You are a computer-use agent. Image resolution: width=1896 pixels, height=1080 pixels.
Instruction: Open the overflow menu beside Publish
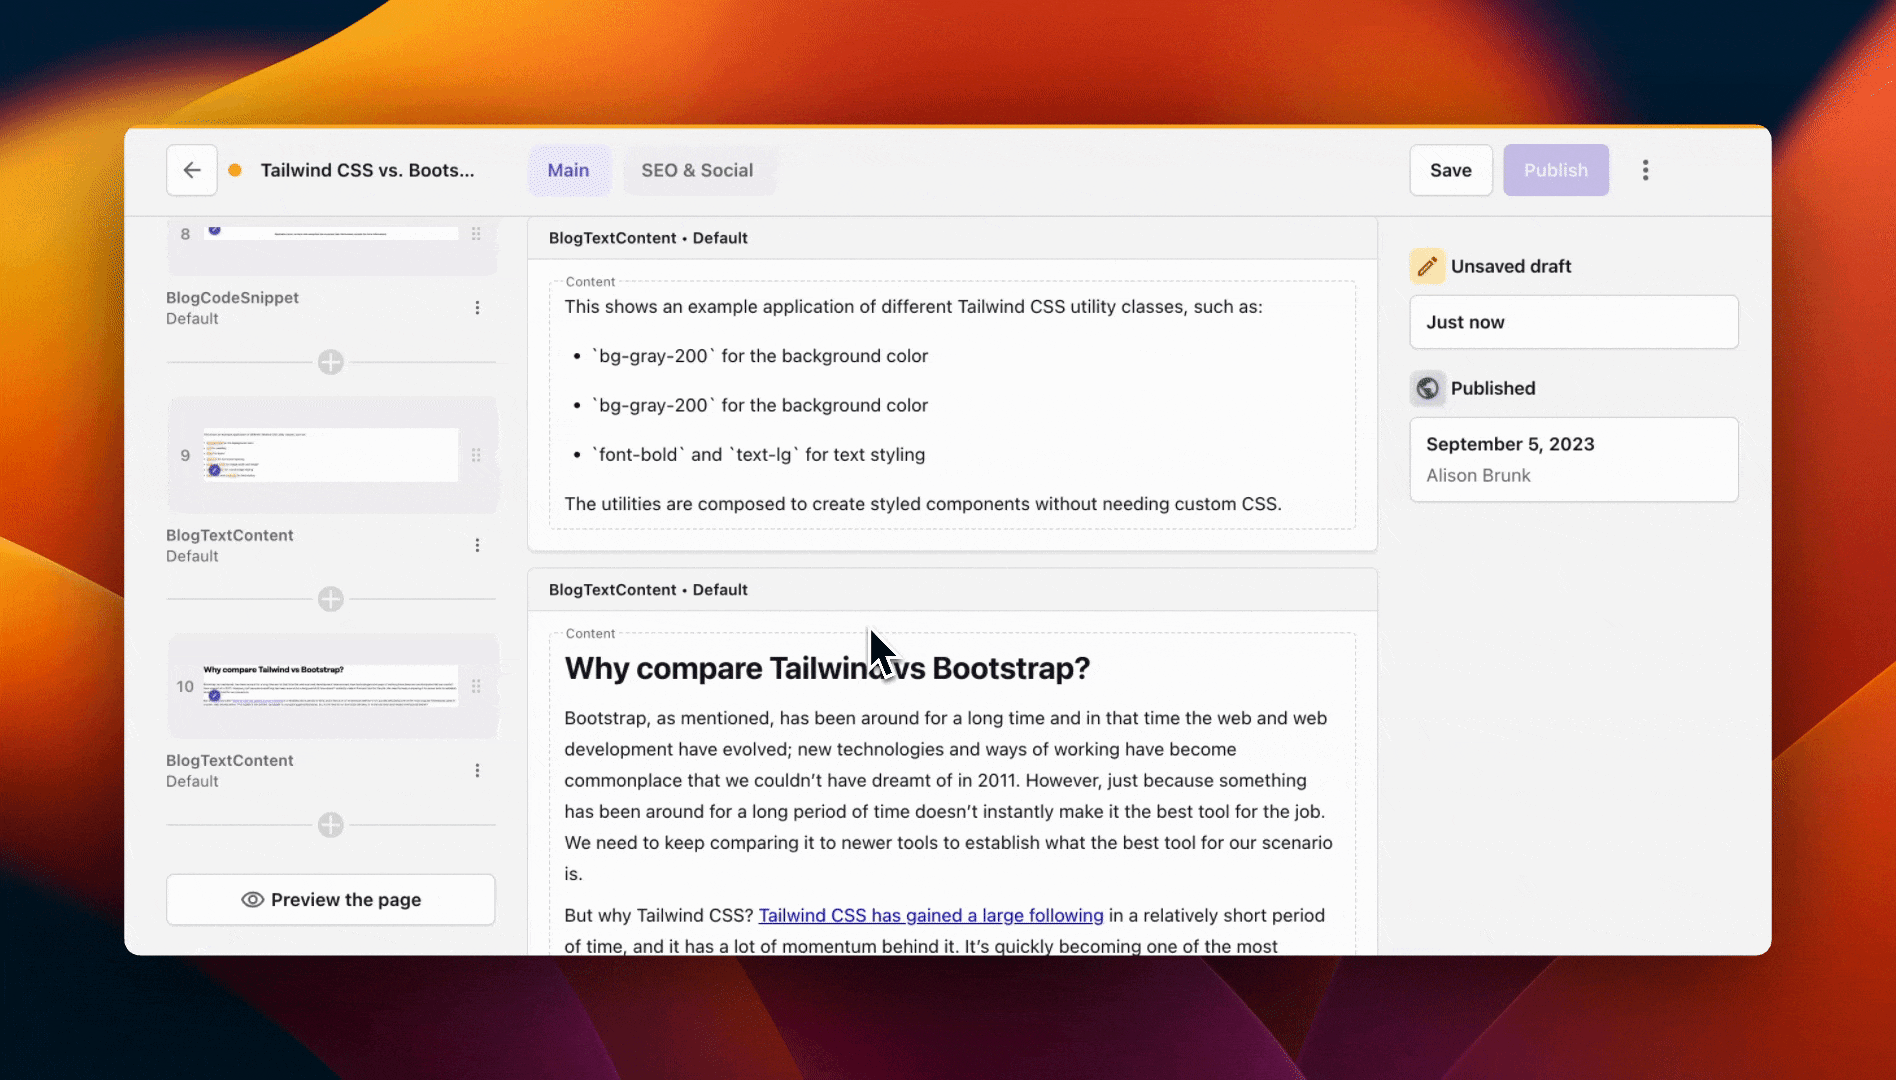(1645, 170)
